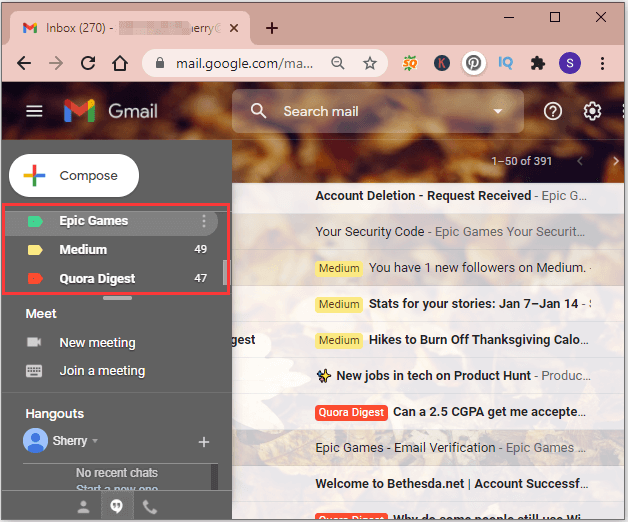
Task: Switch to Hangouts phone calls tab
Action: tap(150, 507)
